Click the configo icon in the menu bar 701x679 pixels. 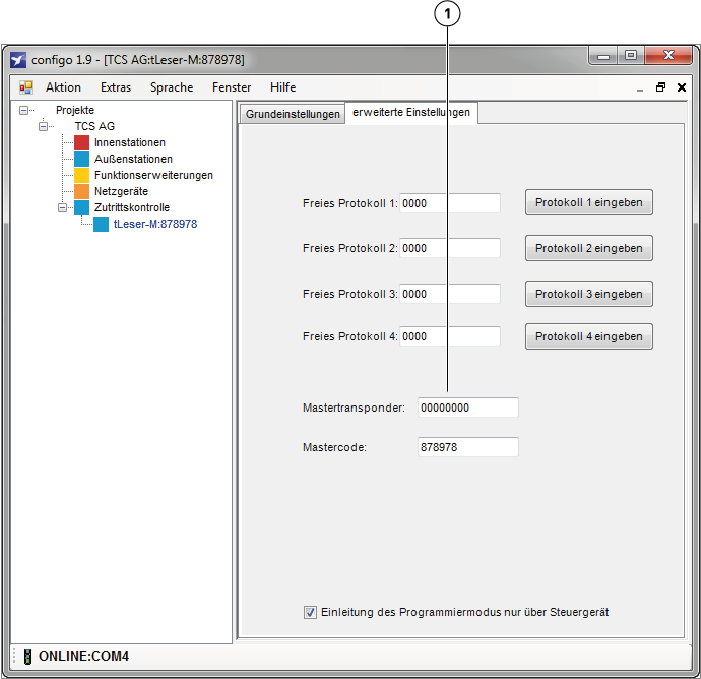tap(26, 87)
